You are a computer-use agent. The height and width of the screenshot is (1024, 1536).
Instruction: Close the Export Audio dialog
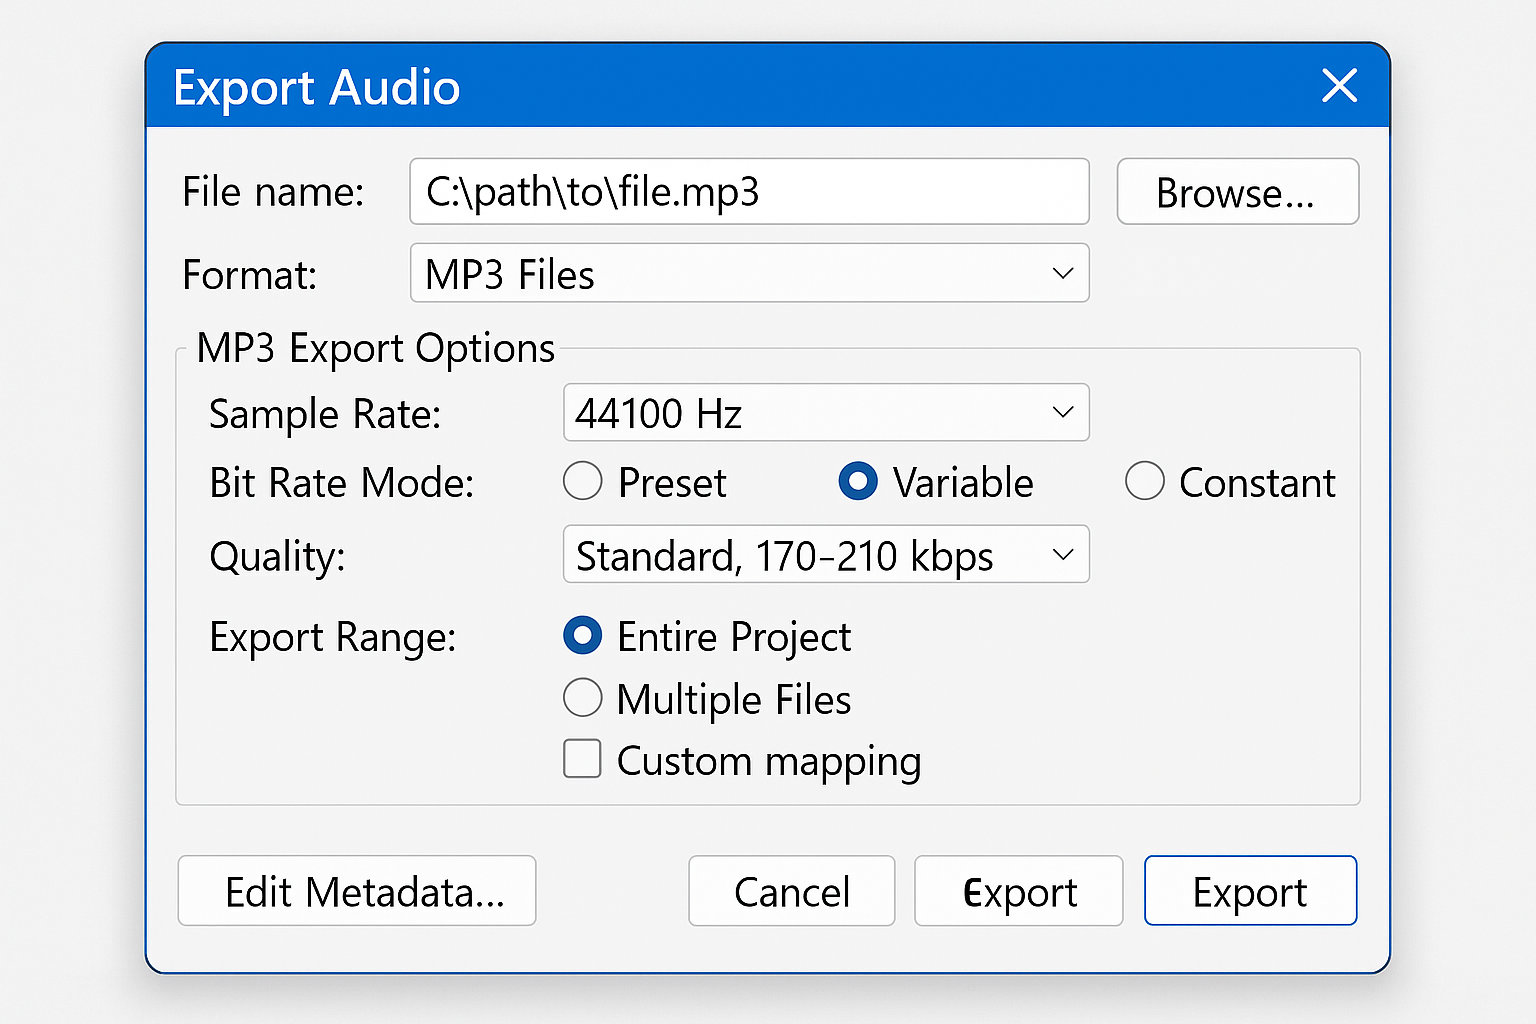[1339, 86]
